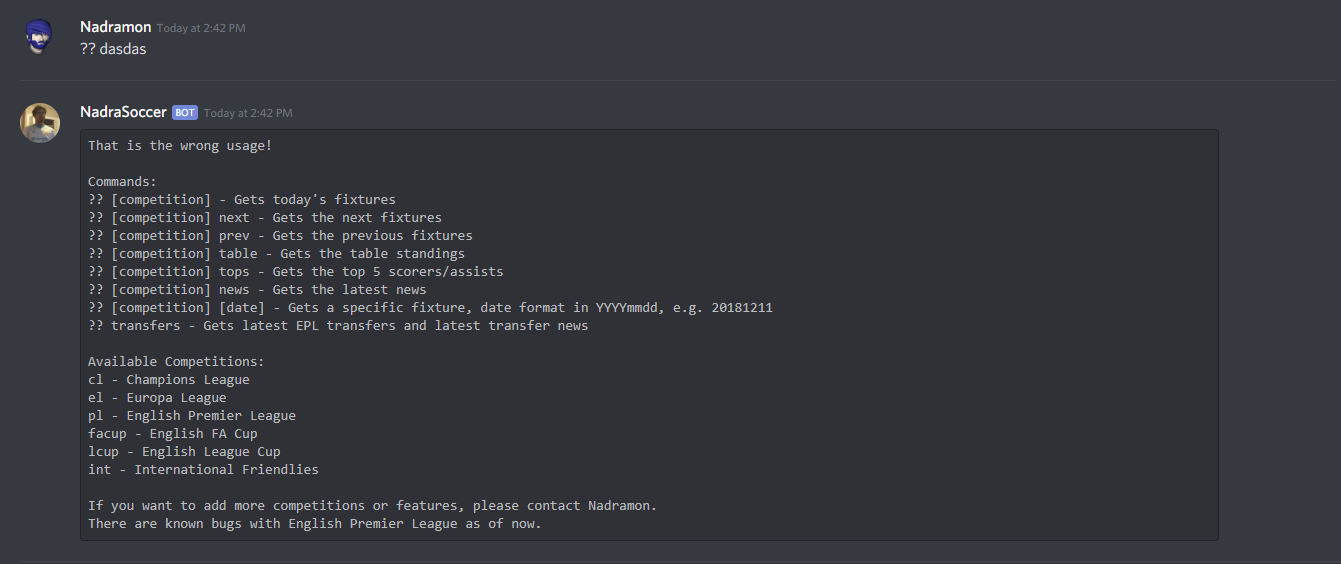The height and width of the screenshot is (564, 1341).
Task: Click the bot message timestamp
Action: click(x=248, y=113)
